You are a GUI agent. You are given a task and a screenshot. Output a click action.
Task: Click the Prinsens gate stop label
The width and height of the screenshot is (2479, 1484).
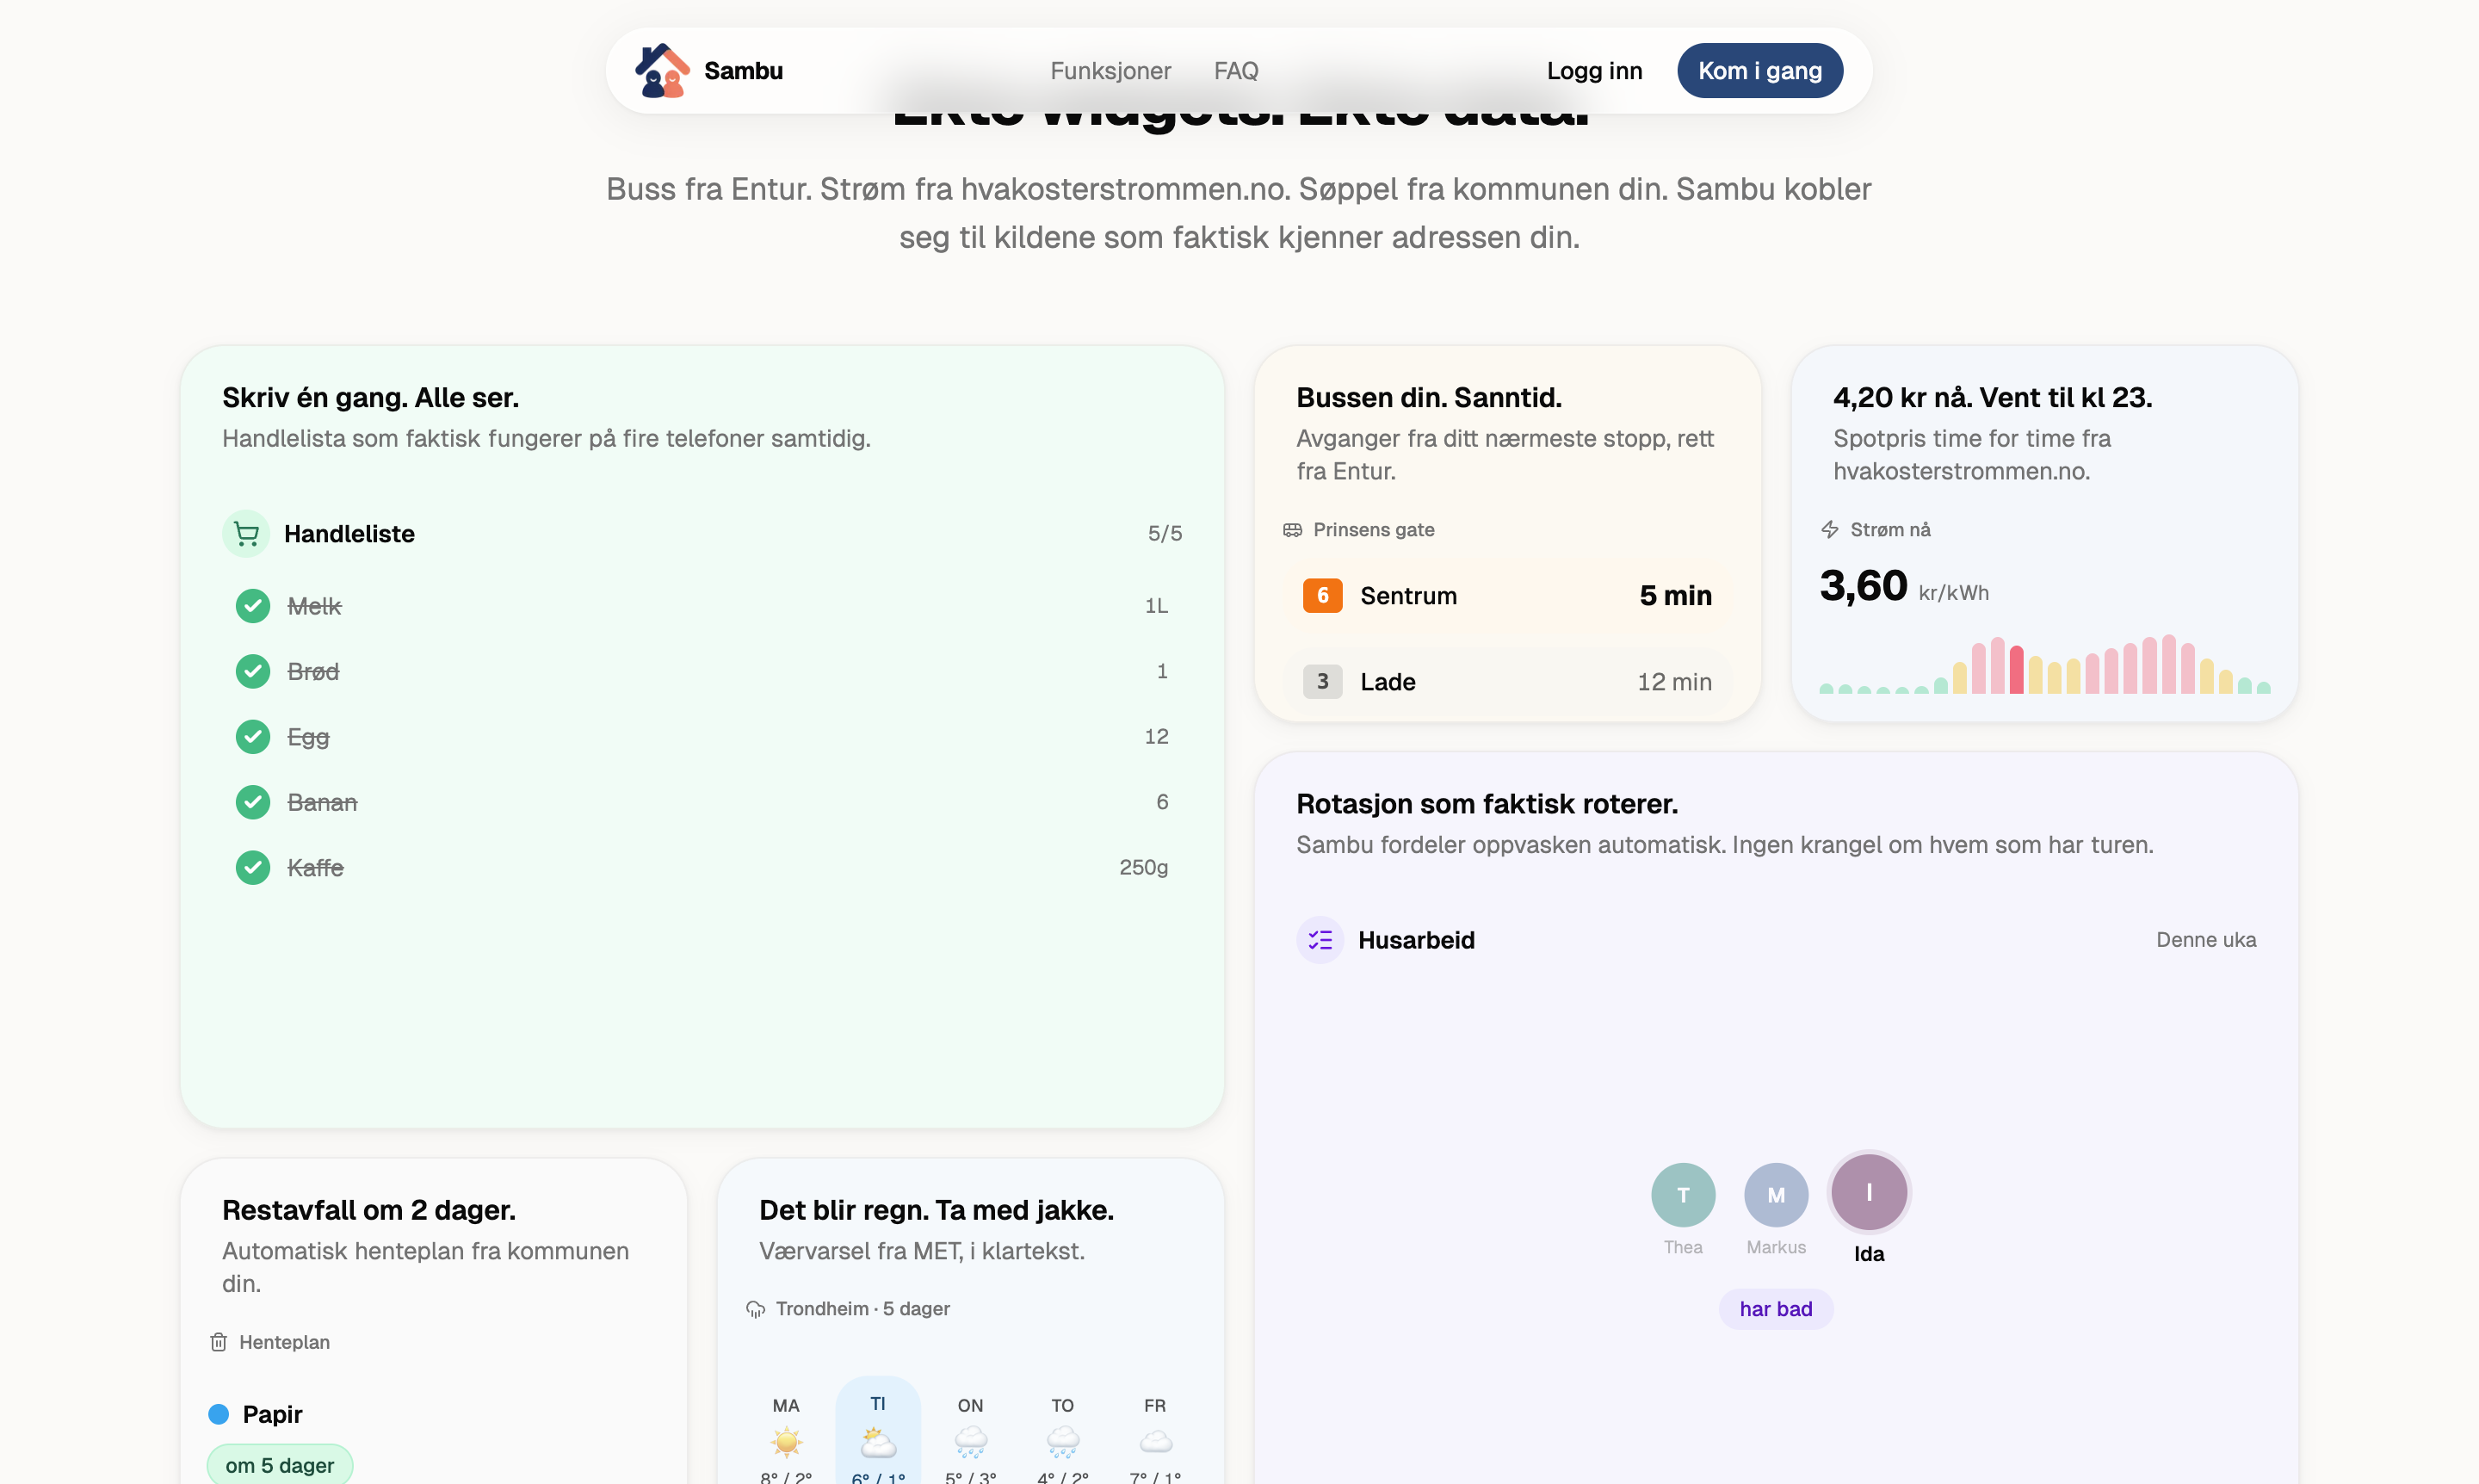pos(1373,530)
